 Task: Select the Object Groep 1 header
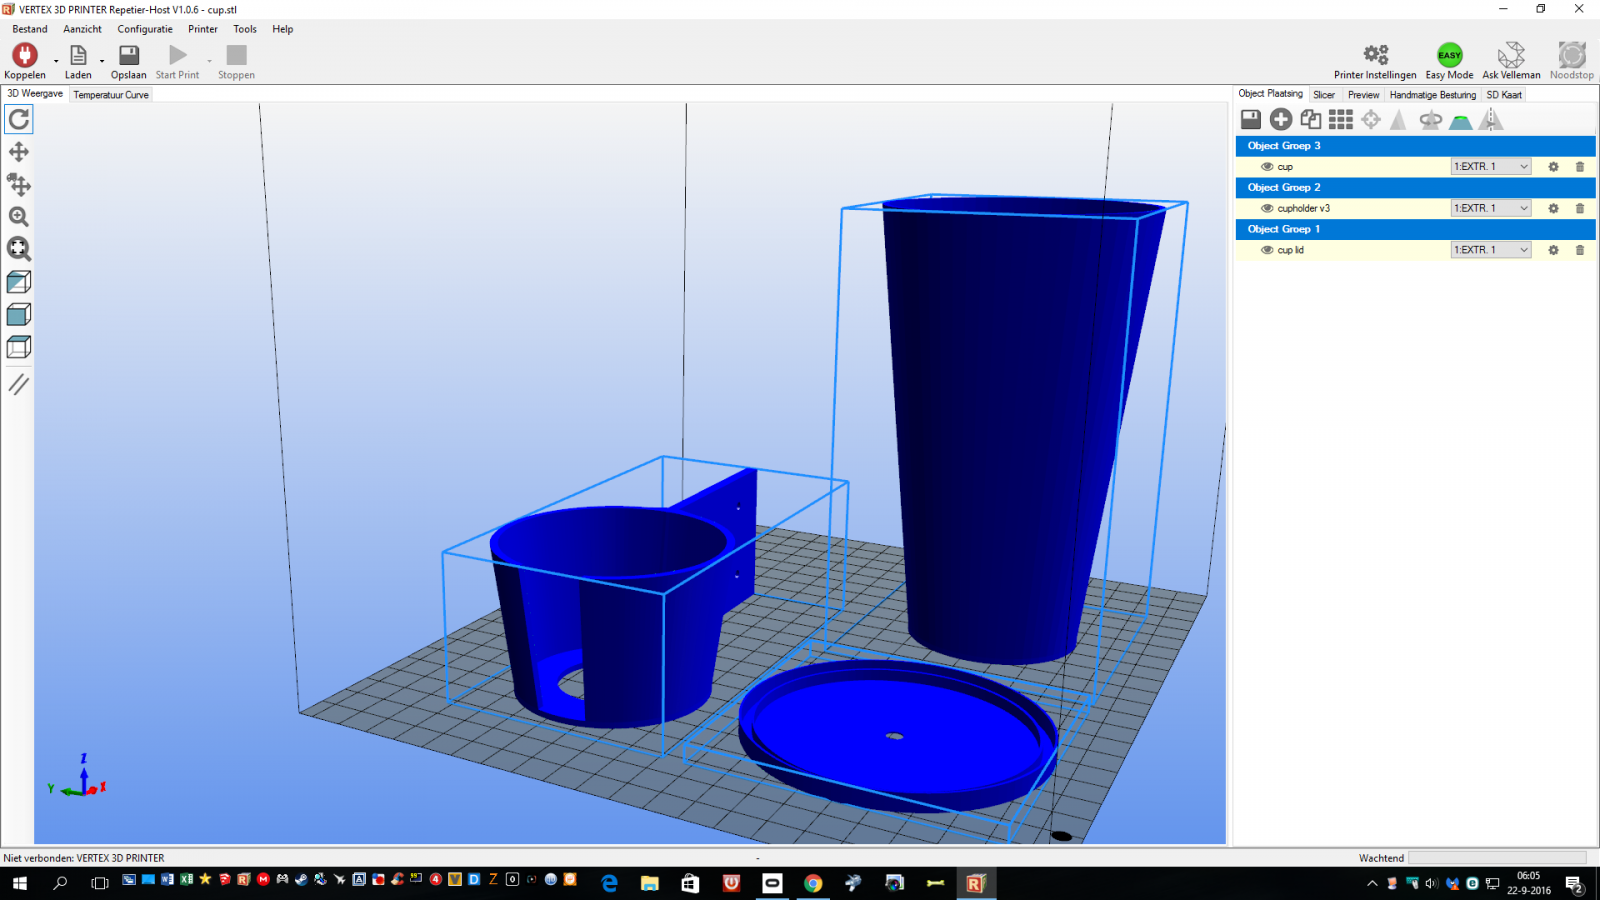tap(1415, 229)
